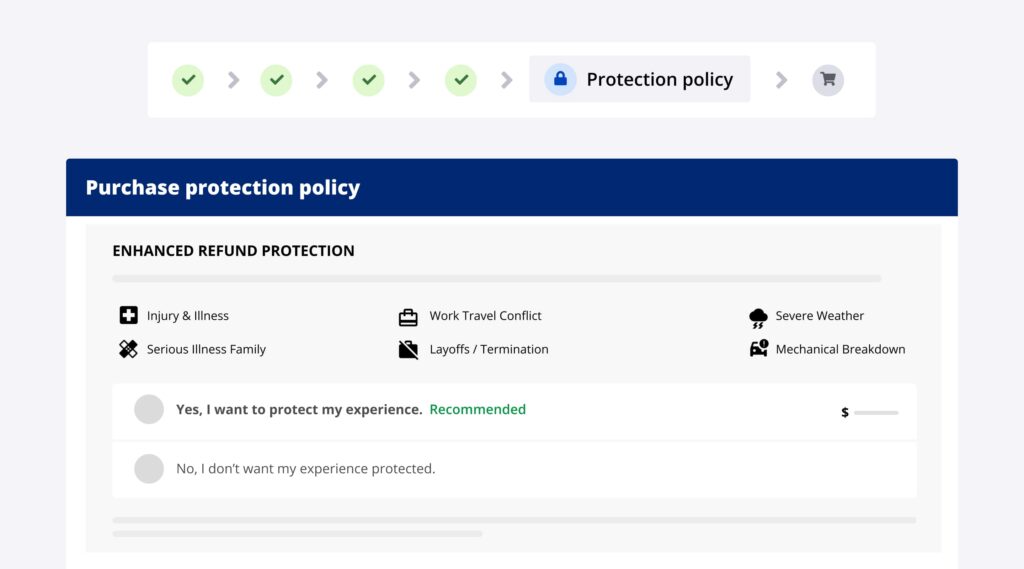Image resolution: width=1024 pixels, height=569 pixels.
Task: Click the Work Travel Conflict briefcase icon
Action: point(408,317)
